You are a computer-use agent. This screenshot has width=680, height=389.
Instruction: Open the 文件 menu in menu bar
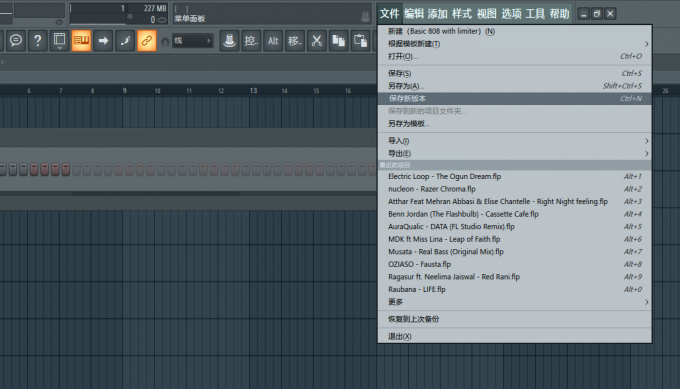tap(389, 14)
